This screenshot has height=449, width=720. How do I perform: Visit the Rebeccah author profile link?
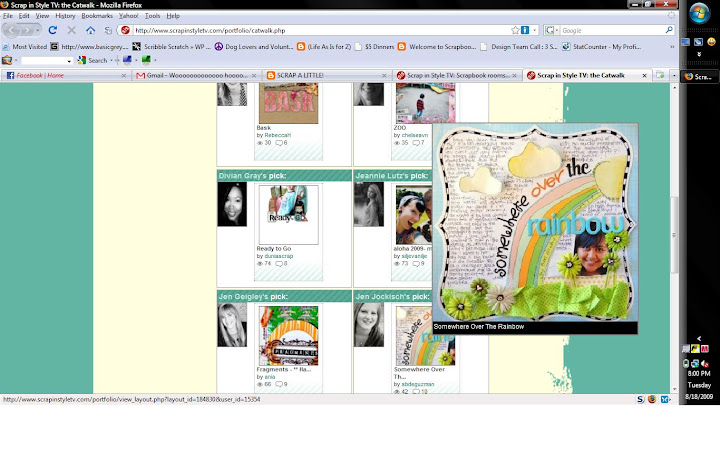click(277, 135)
